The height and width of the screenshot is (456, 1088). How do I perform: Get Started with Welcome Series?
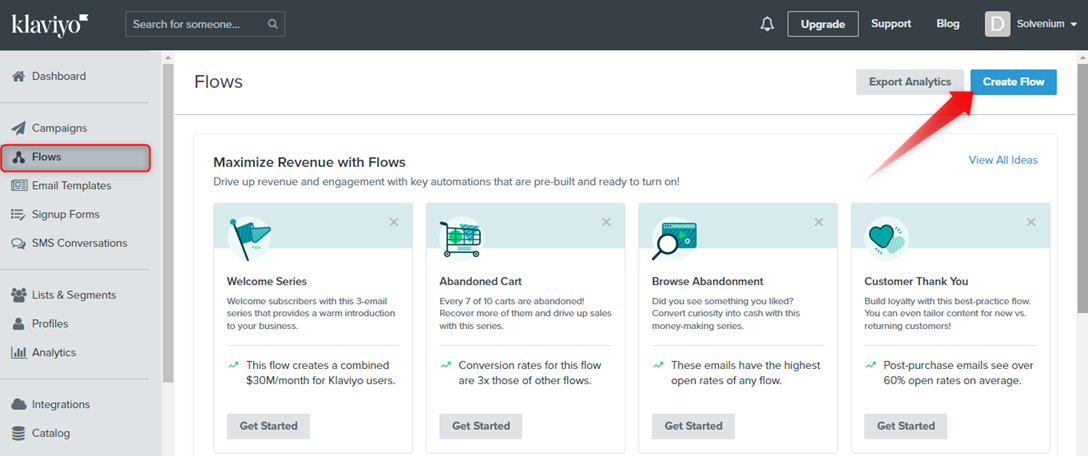269,426
